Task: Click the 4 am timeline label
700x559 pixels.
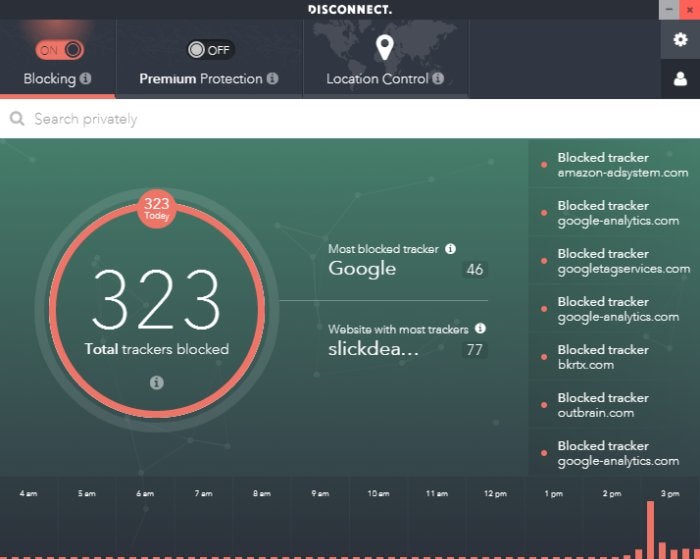Action: 28,493
